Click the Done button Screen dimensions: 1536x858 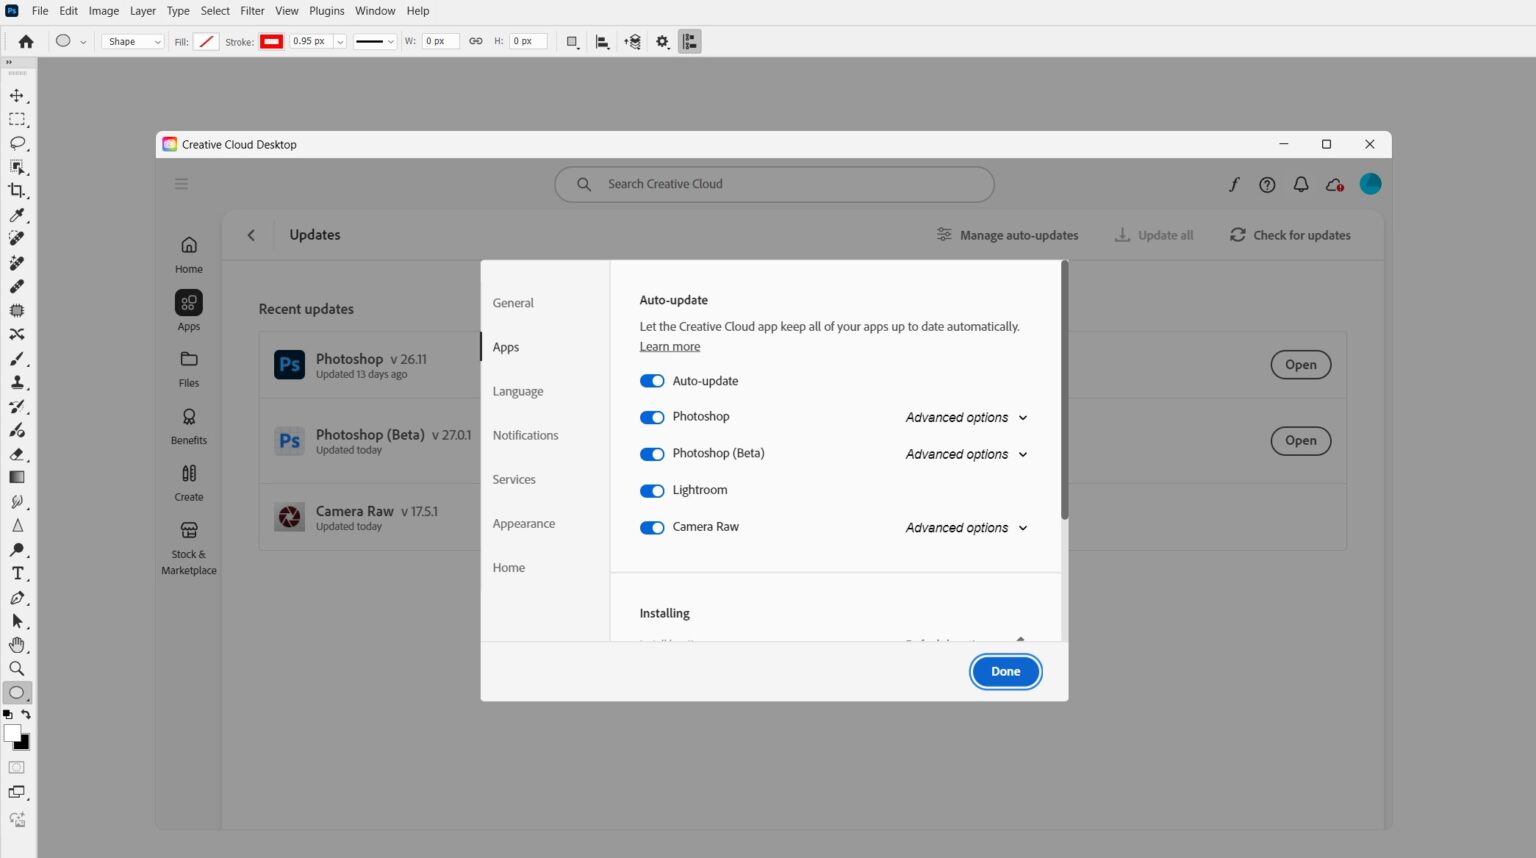point(1005,672)
